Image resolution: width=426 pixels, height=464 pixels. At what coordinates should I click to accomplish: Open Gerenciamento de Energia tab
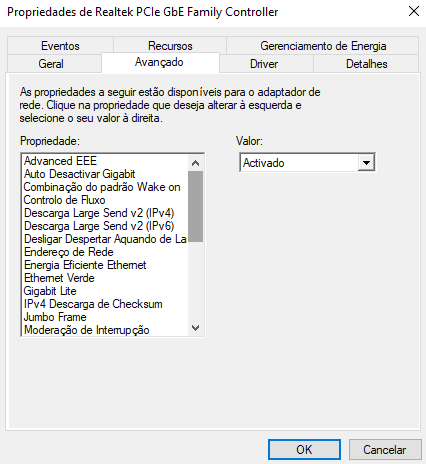point(323,46)
